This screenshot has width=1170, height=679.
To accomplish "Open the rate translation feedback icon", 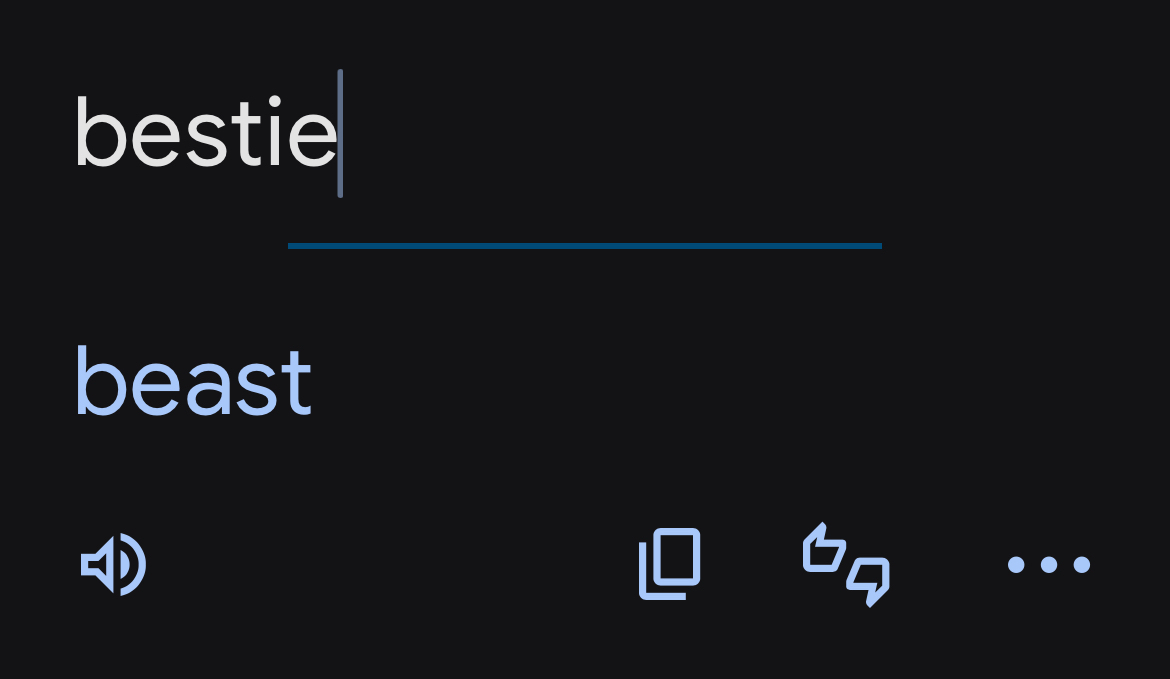I will pos(846,564).
